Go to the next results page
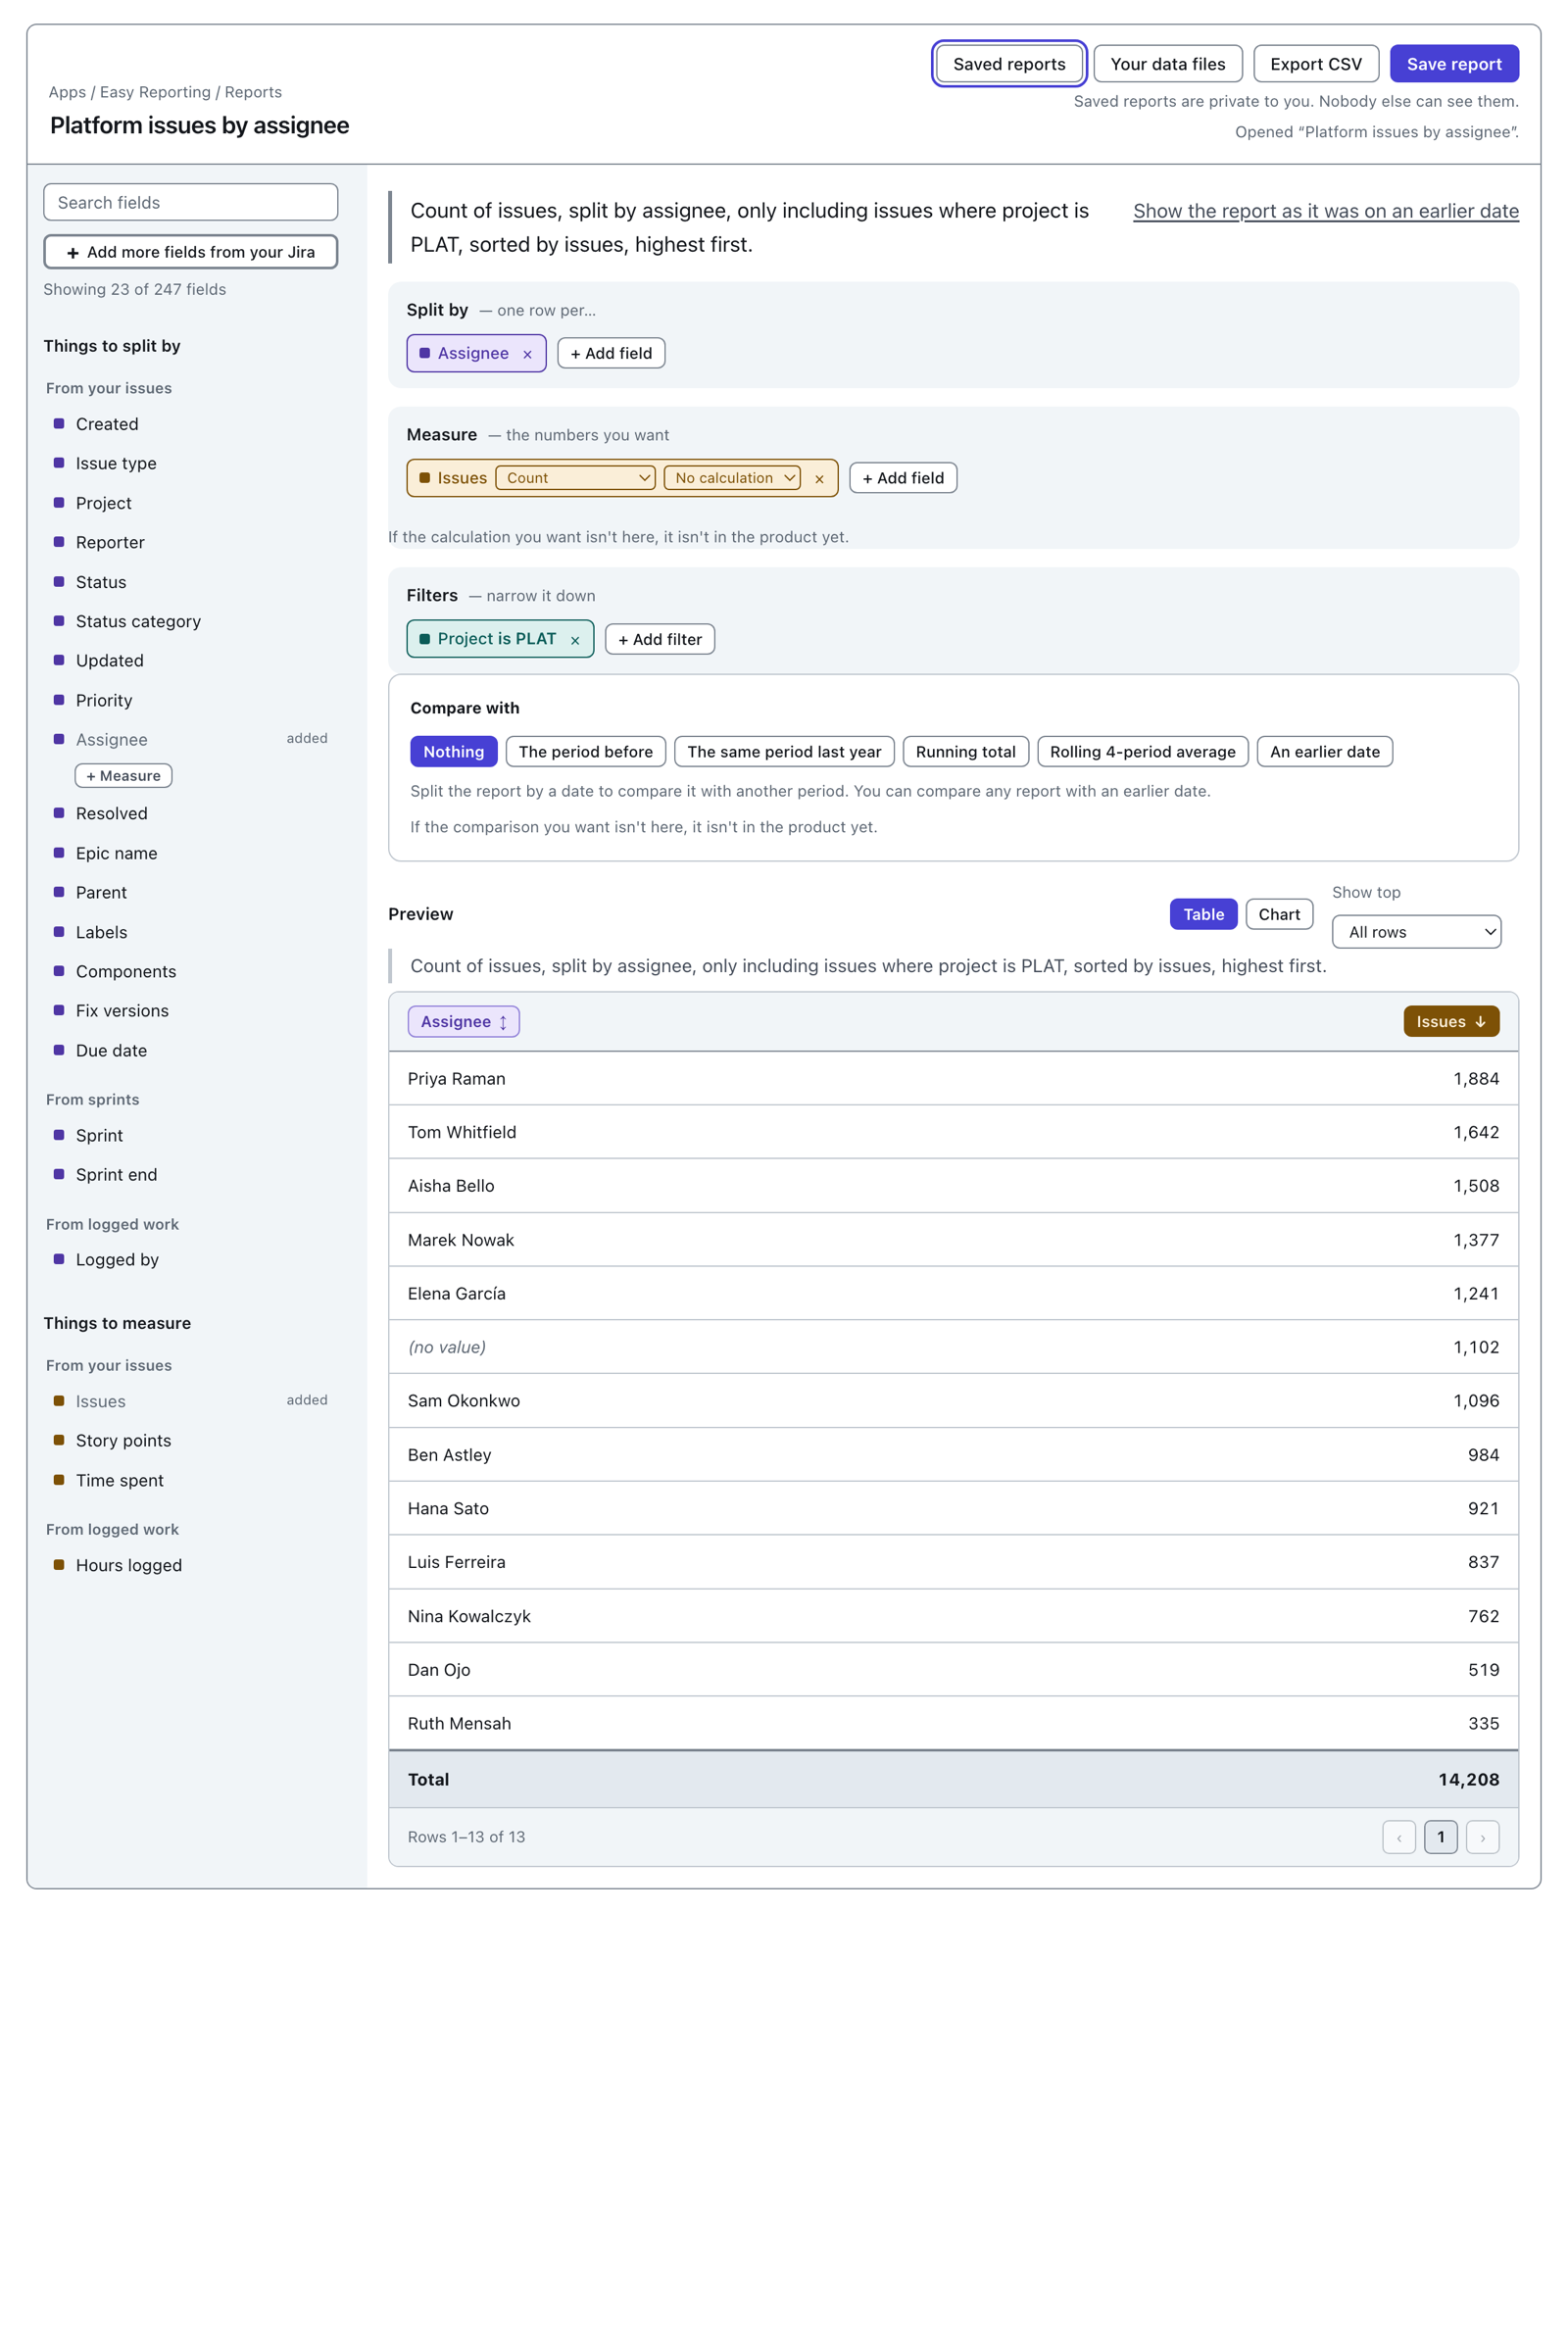The height and width of the screenshot is (2352, 1568). coord(1482,1837)
